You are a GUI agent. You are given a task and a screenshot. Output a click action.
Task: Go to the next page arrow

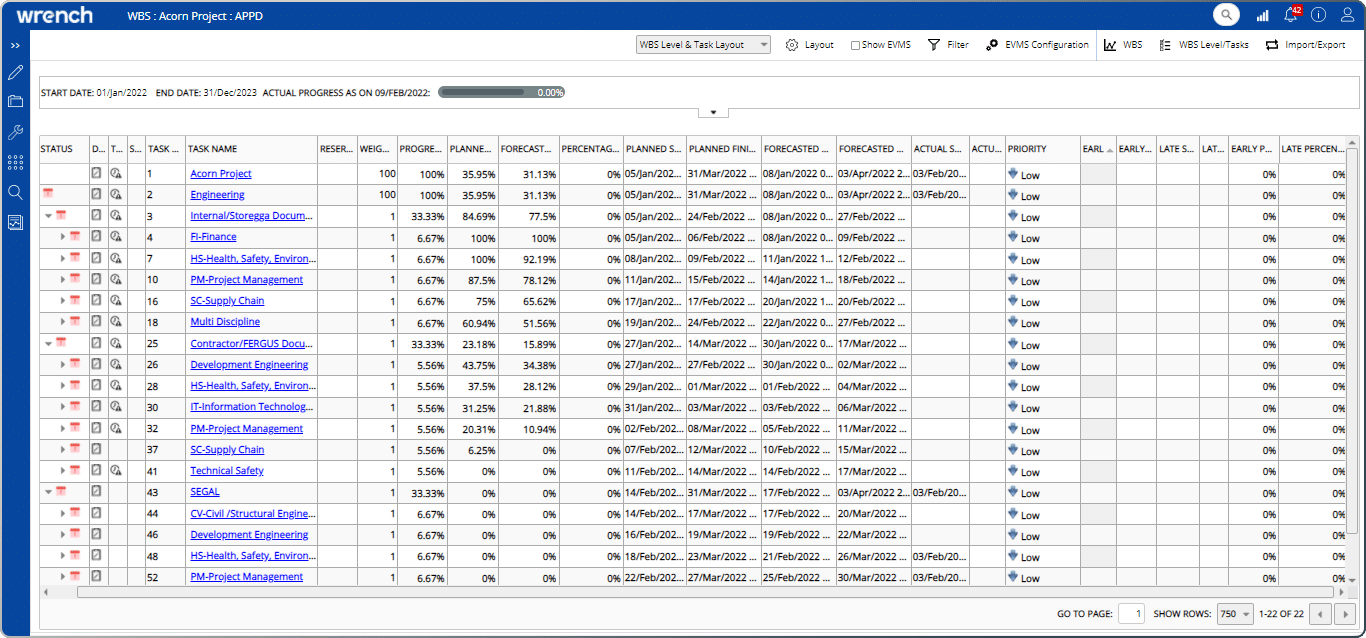pyautogui.click(x=1346, y=614)
